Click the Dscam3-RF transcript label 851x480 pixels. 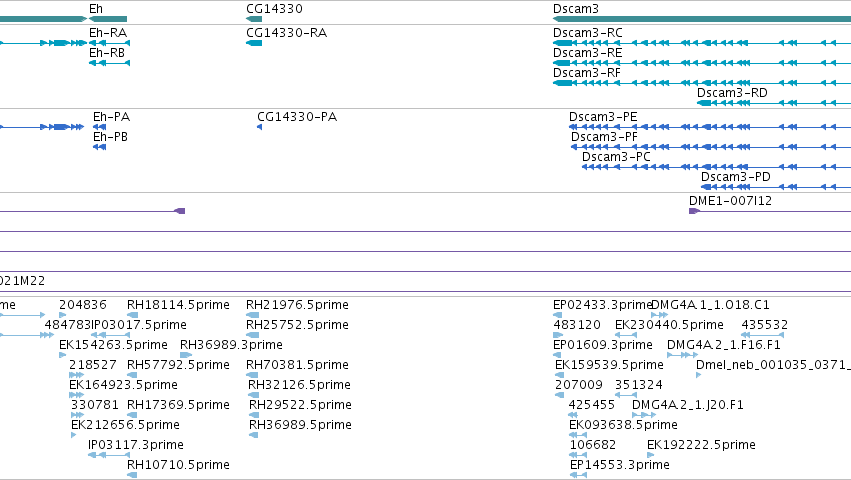587,73
